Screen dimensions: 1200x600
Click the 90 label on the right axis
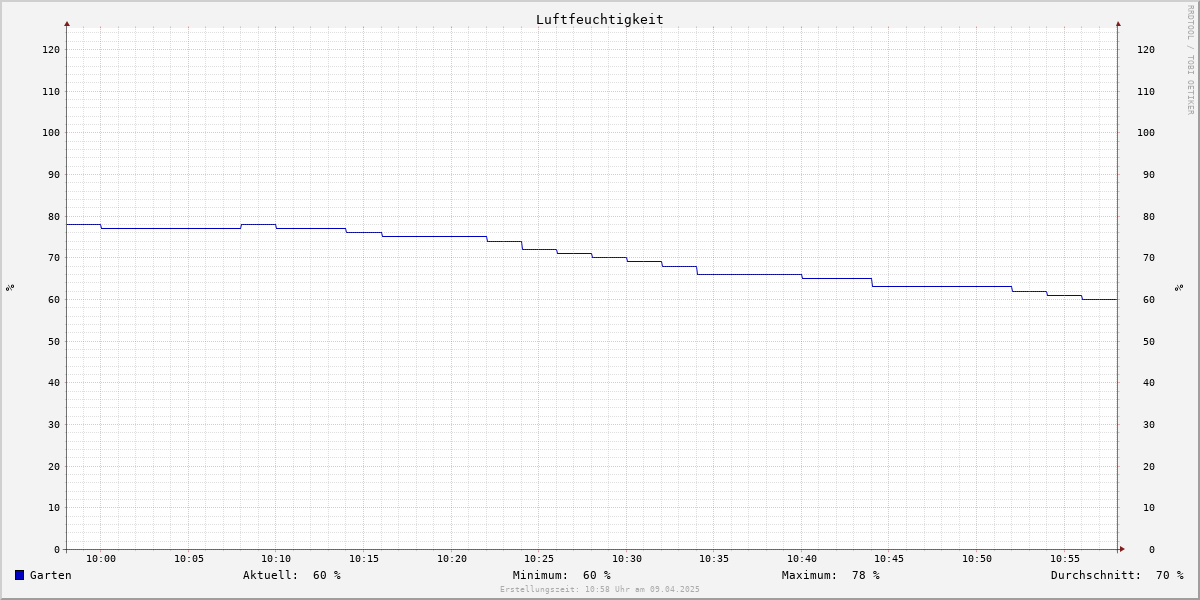point(1149,174)
